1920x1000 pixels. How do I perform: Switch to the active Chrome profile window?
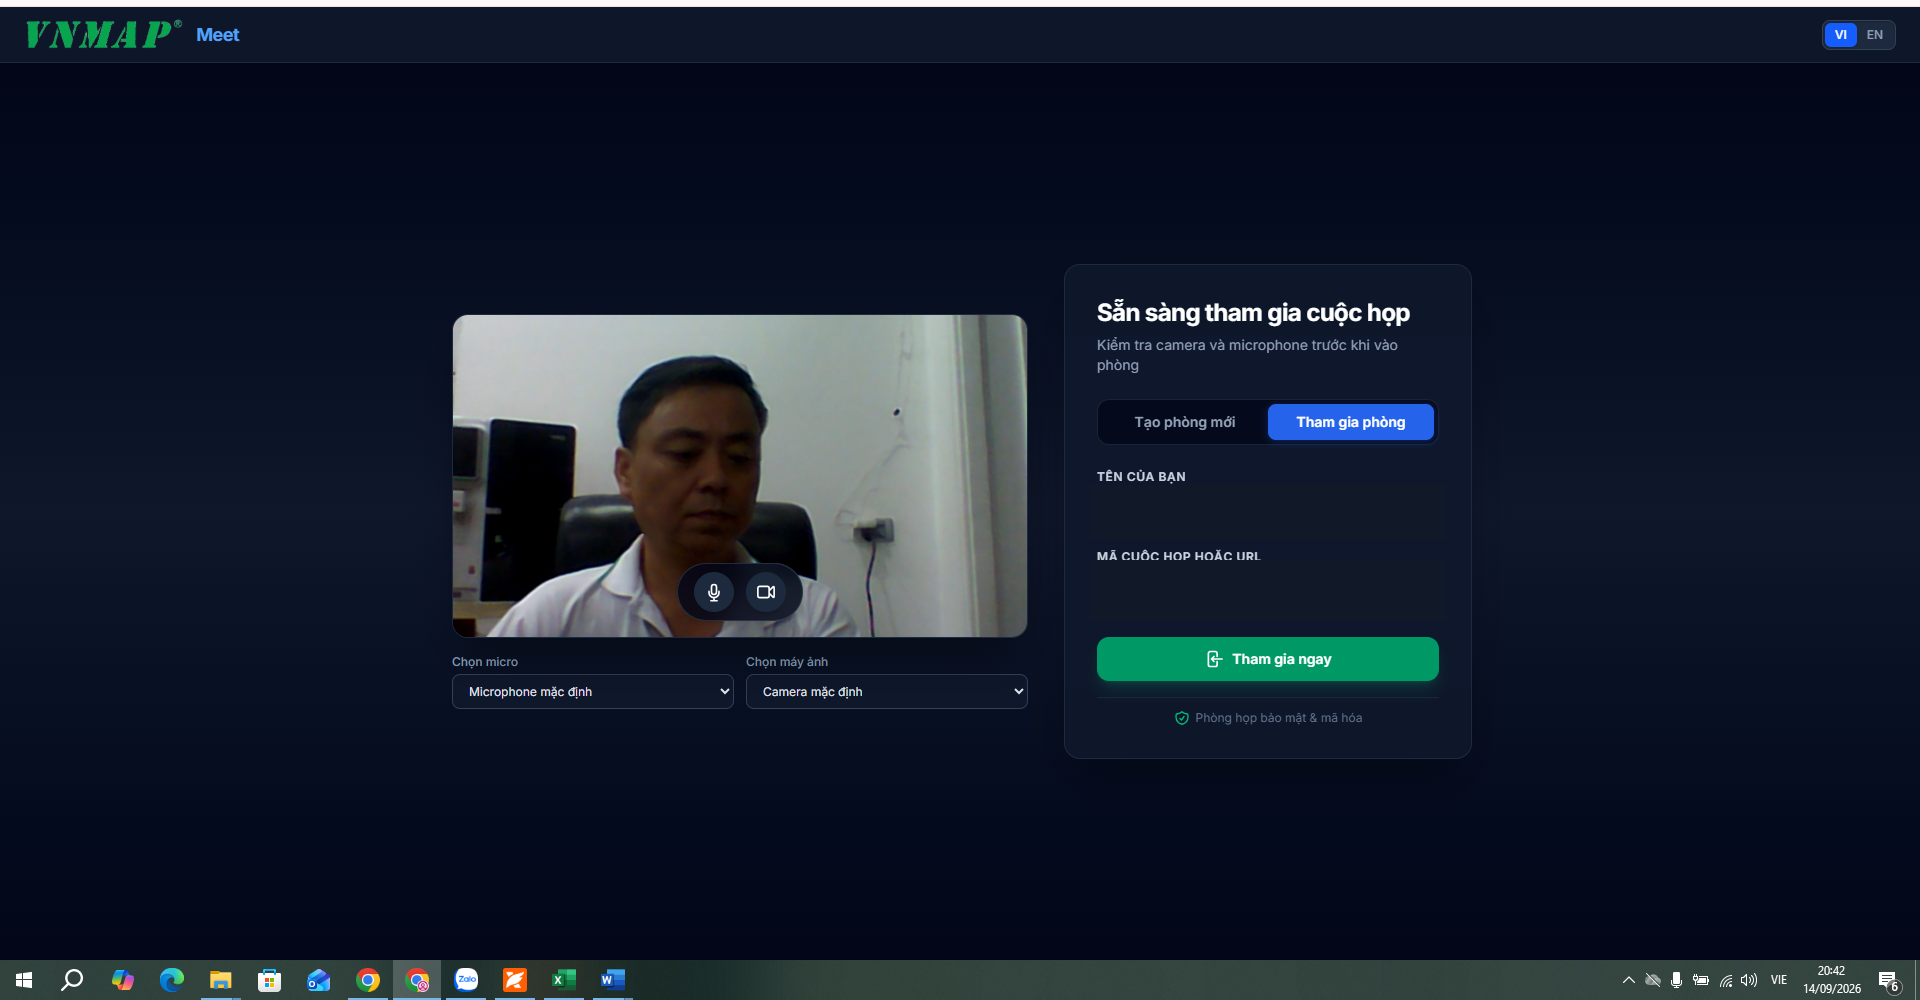click(x=417, y=980)
